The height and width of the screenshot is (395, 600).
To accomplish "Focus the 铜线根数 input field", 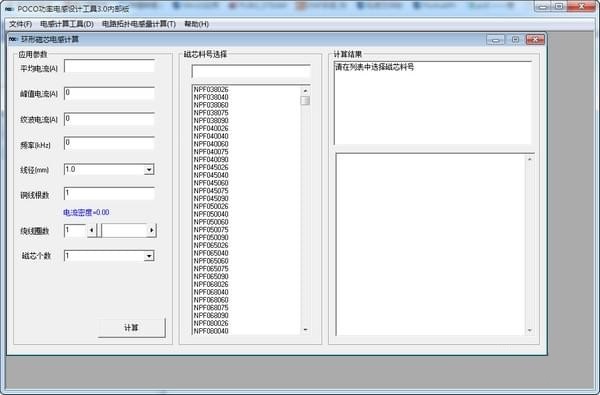I will [x=109, y=193].
